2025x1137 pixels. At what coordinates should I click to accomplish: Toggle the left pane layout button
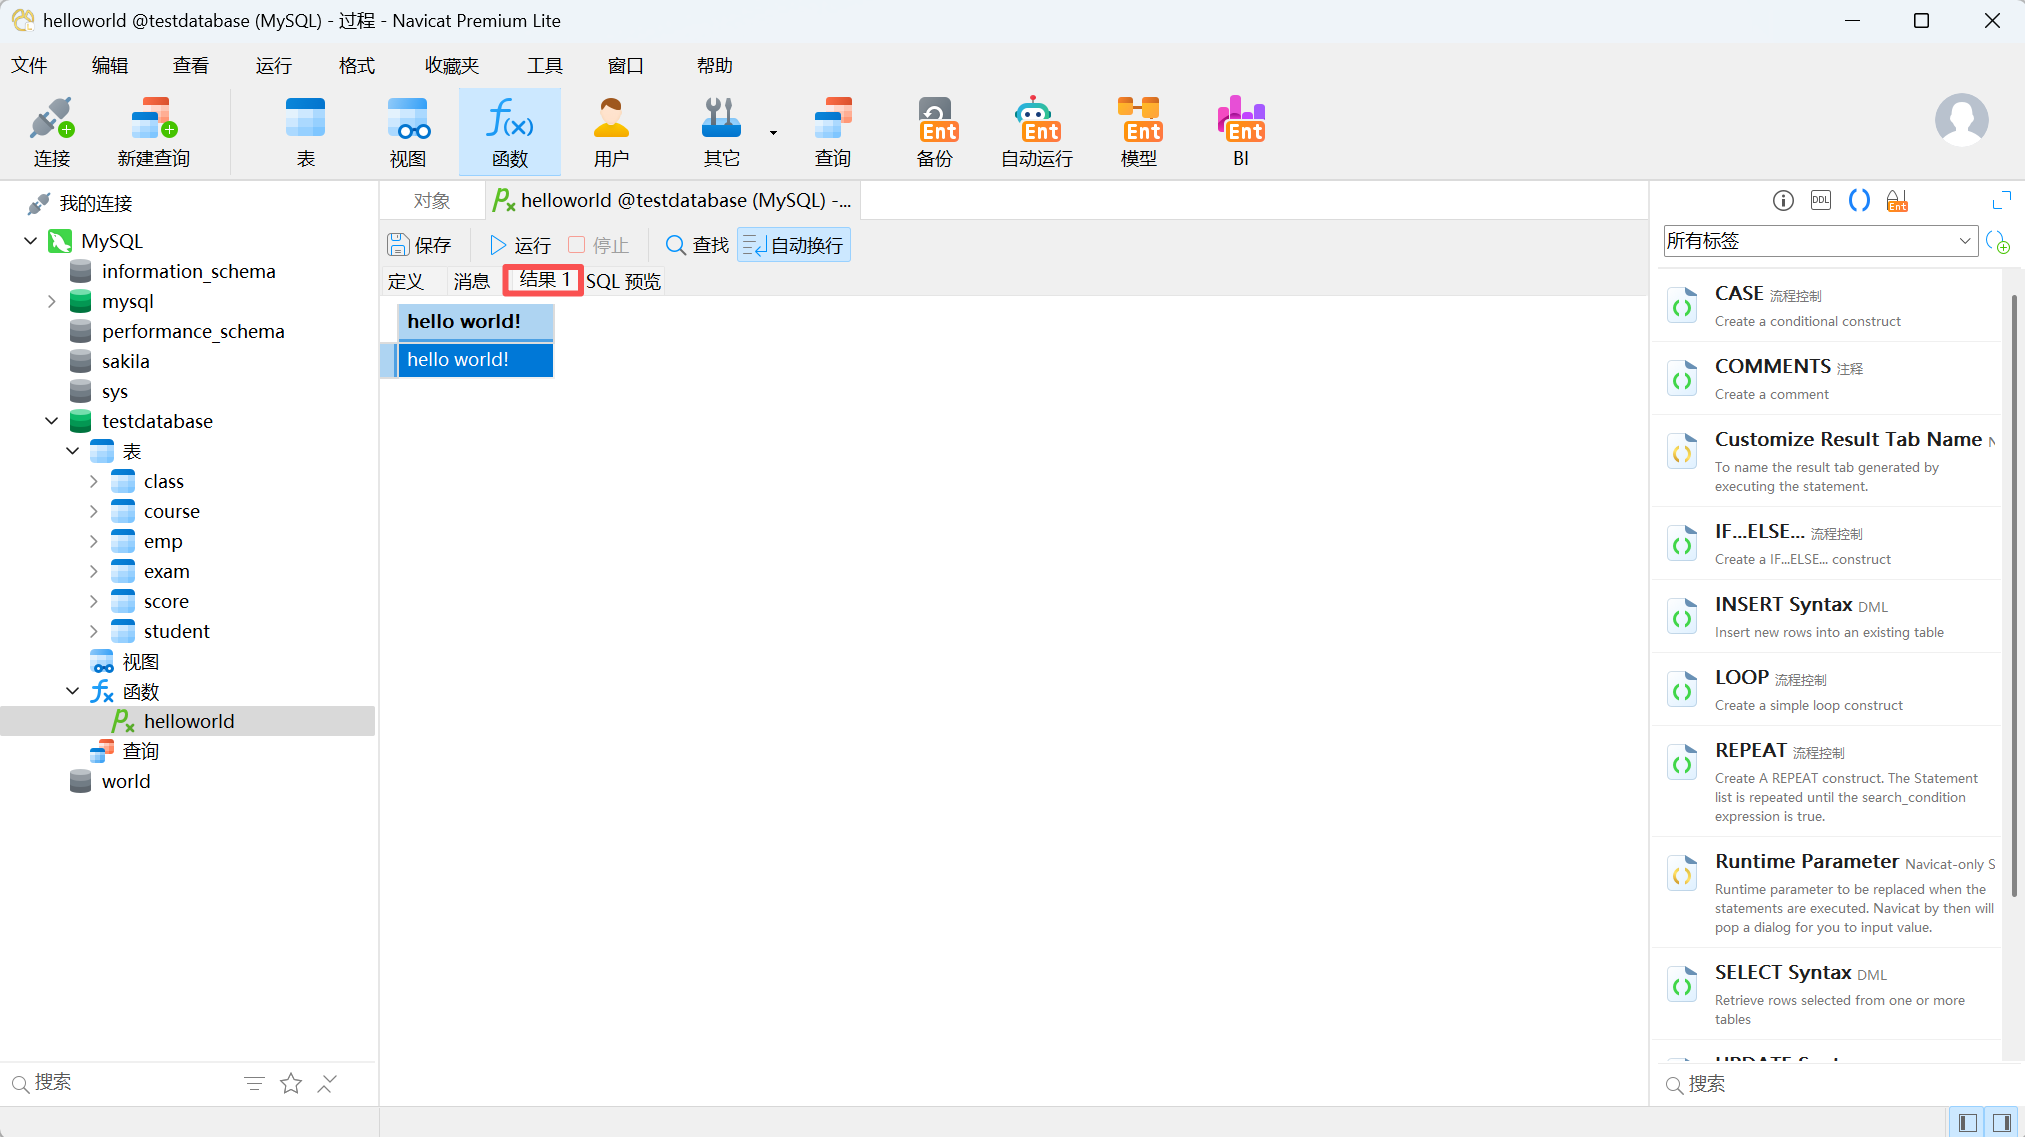1967,1122
